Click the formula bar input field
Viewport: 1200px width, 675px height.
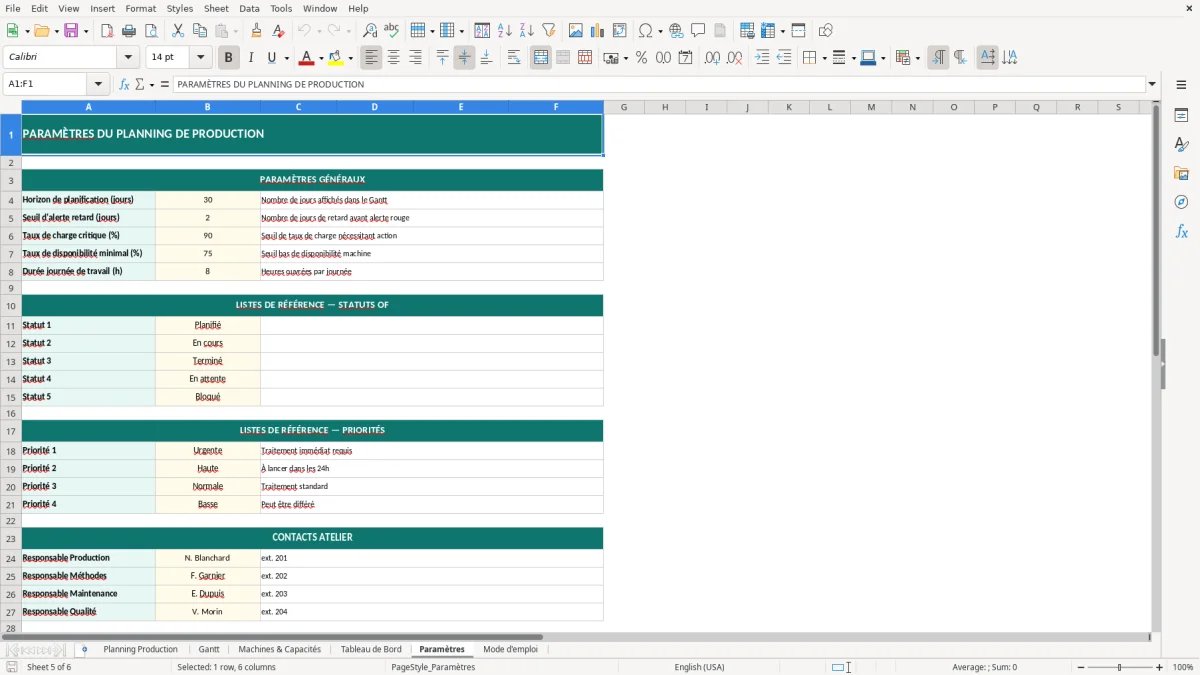click(x=659, y=84)
